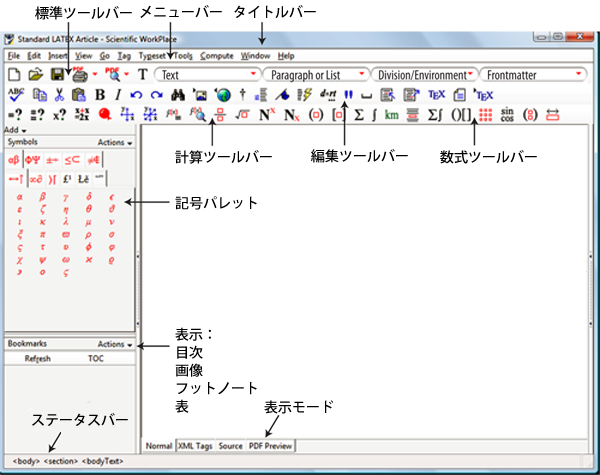Open the Insert menu
The width and height of the screenshot is (600, 475).
58,56
